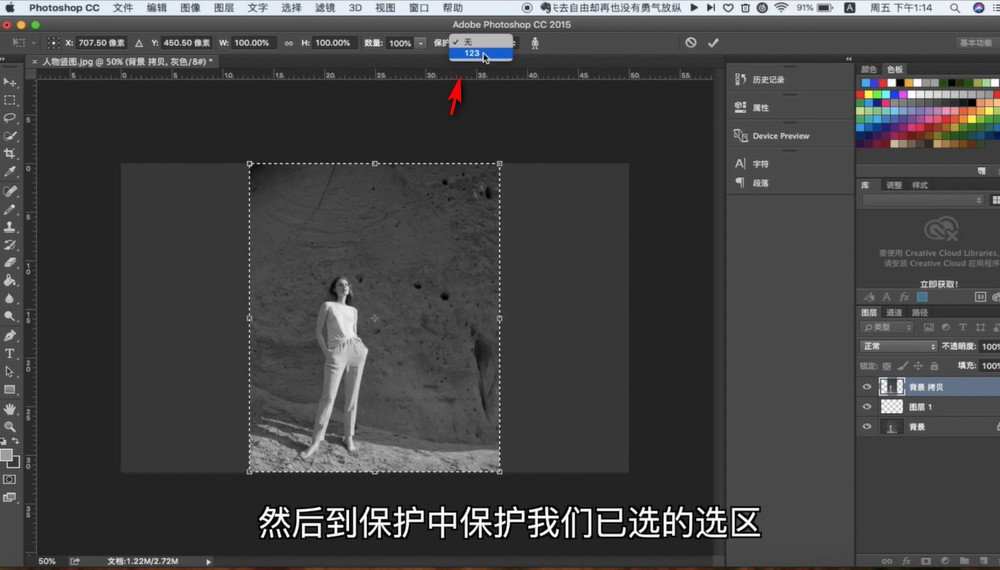Select the Type tool
The width and height of the screenshot is (1000, 570).
[x=10, y=354]
